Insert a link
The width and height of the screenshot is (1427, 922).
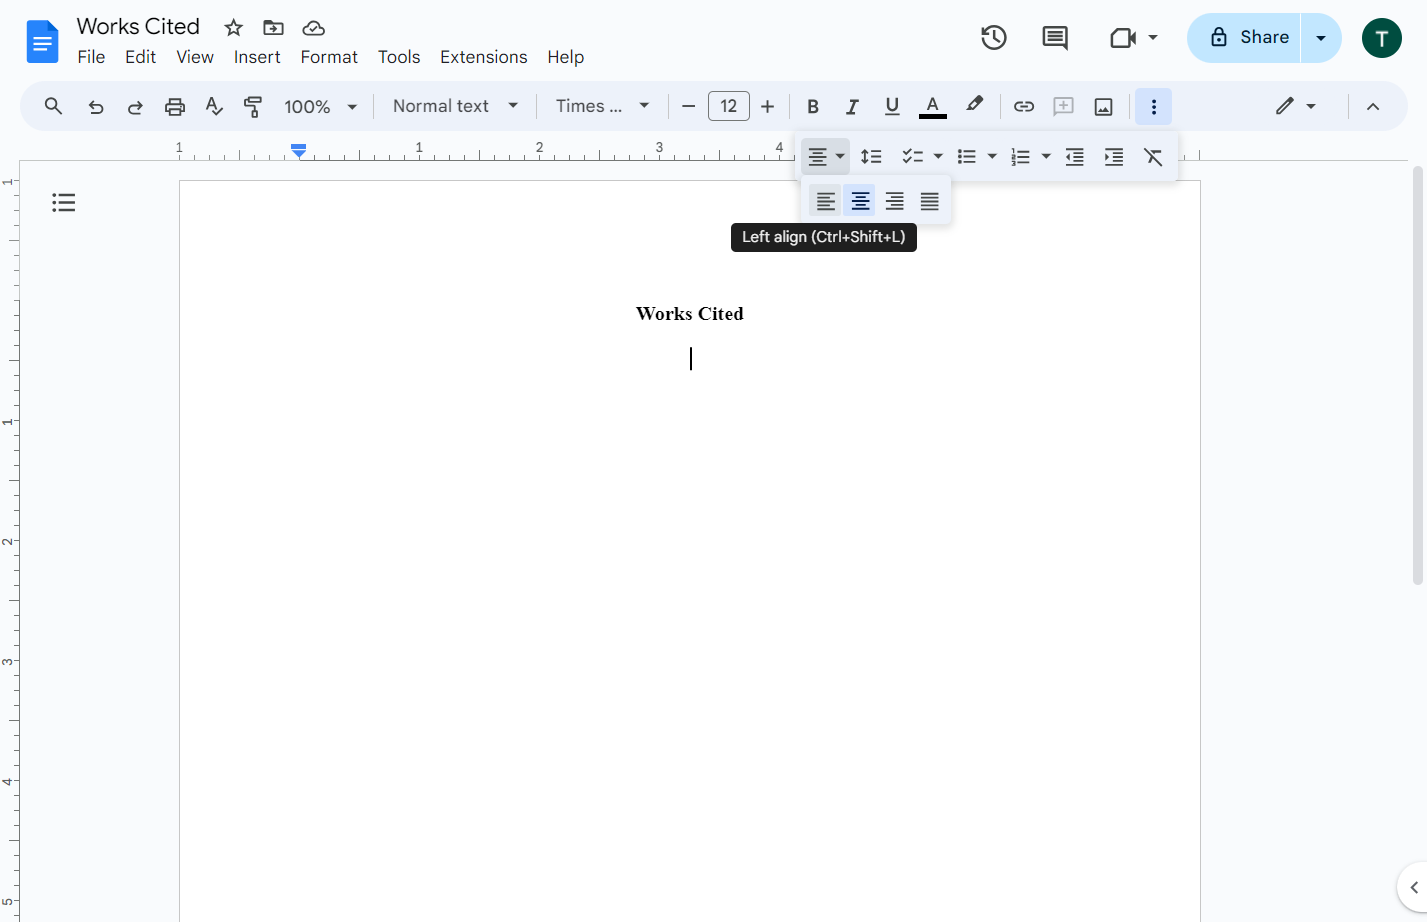click(x=1024, y=107)
